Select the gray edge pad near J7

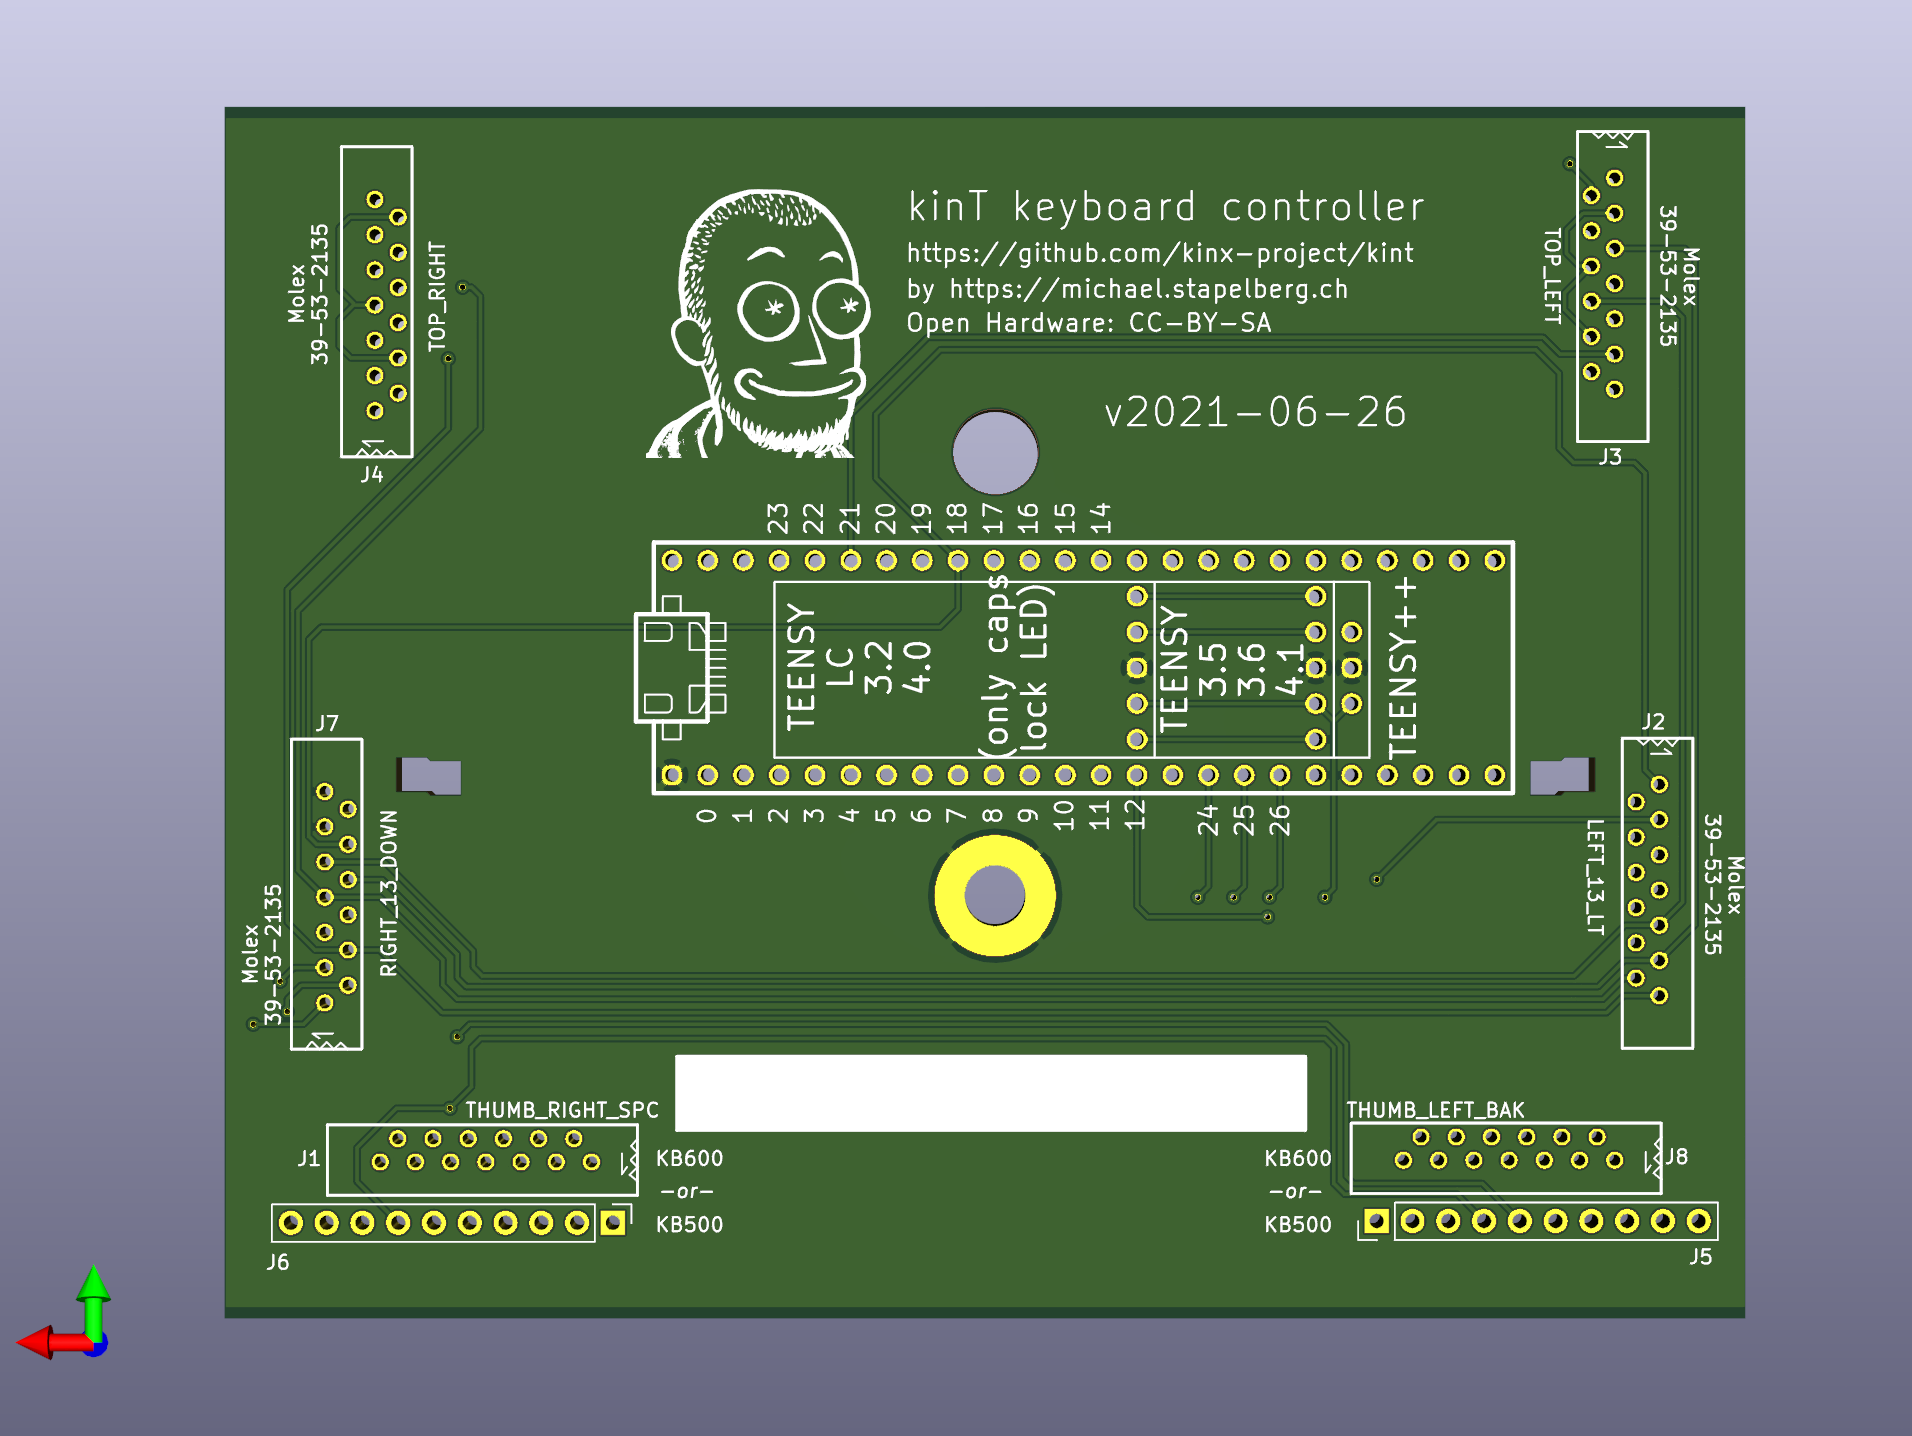tap(429, 776)
